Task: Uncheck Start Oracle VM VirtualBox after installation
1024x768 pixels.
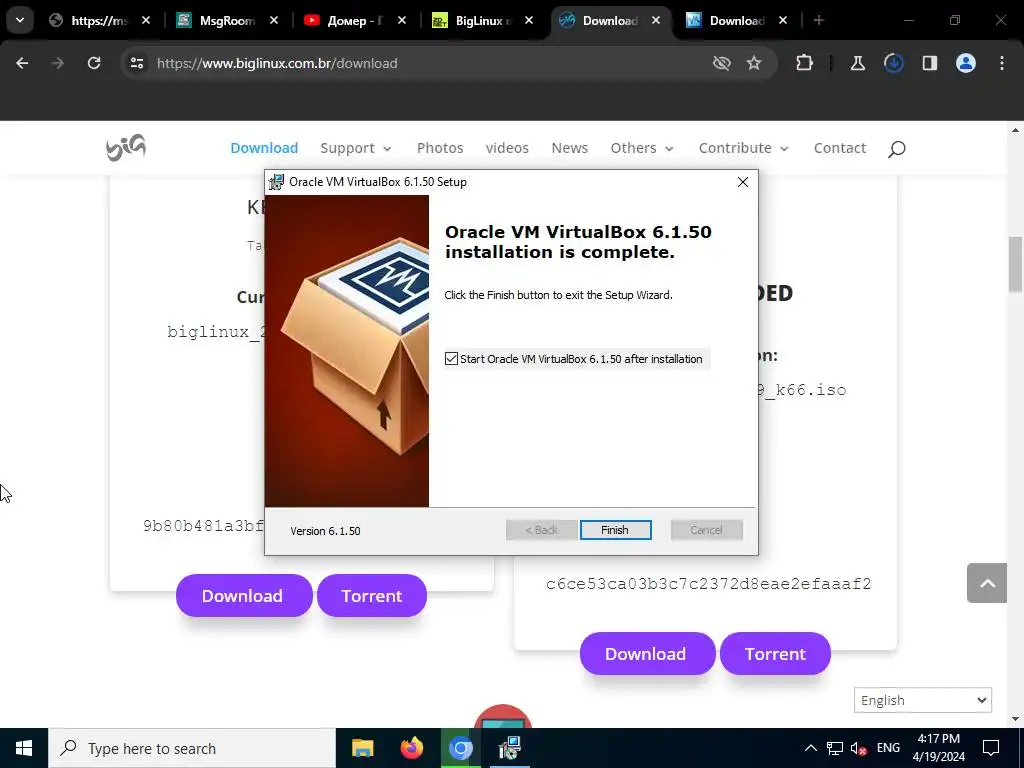Action: 451,359
